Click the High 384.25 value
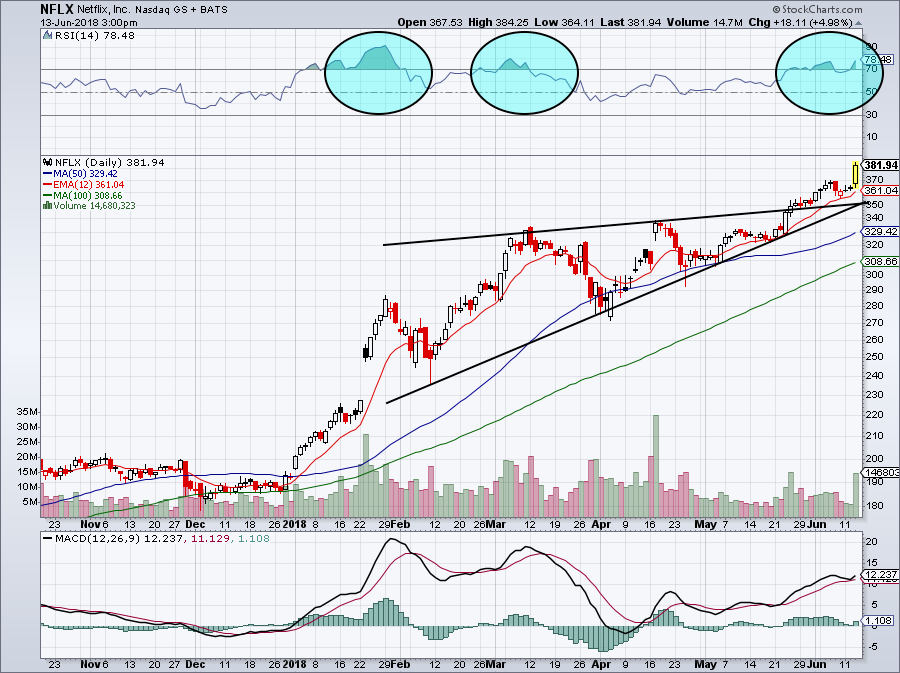This screenshot has height=673, width=900. coord(498,22)
